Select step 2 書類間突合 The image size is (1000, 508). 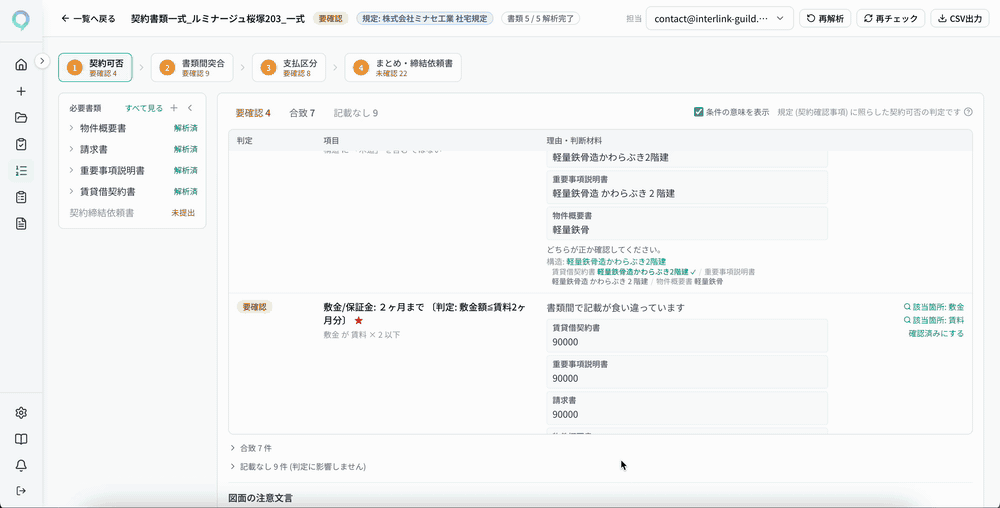[x=192, y=68]
